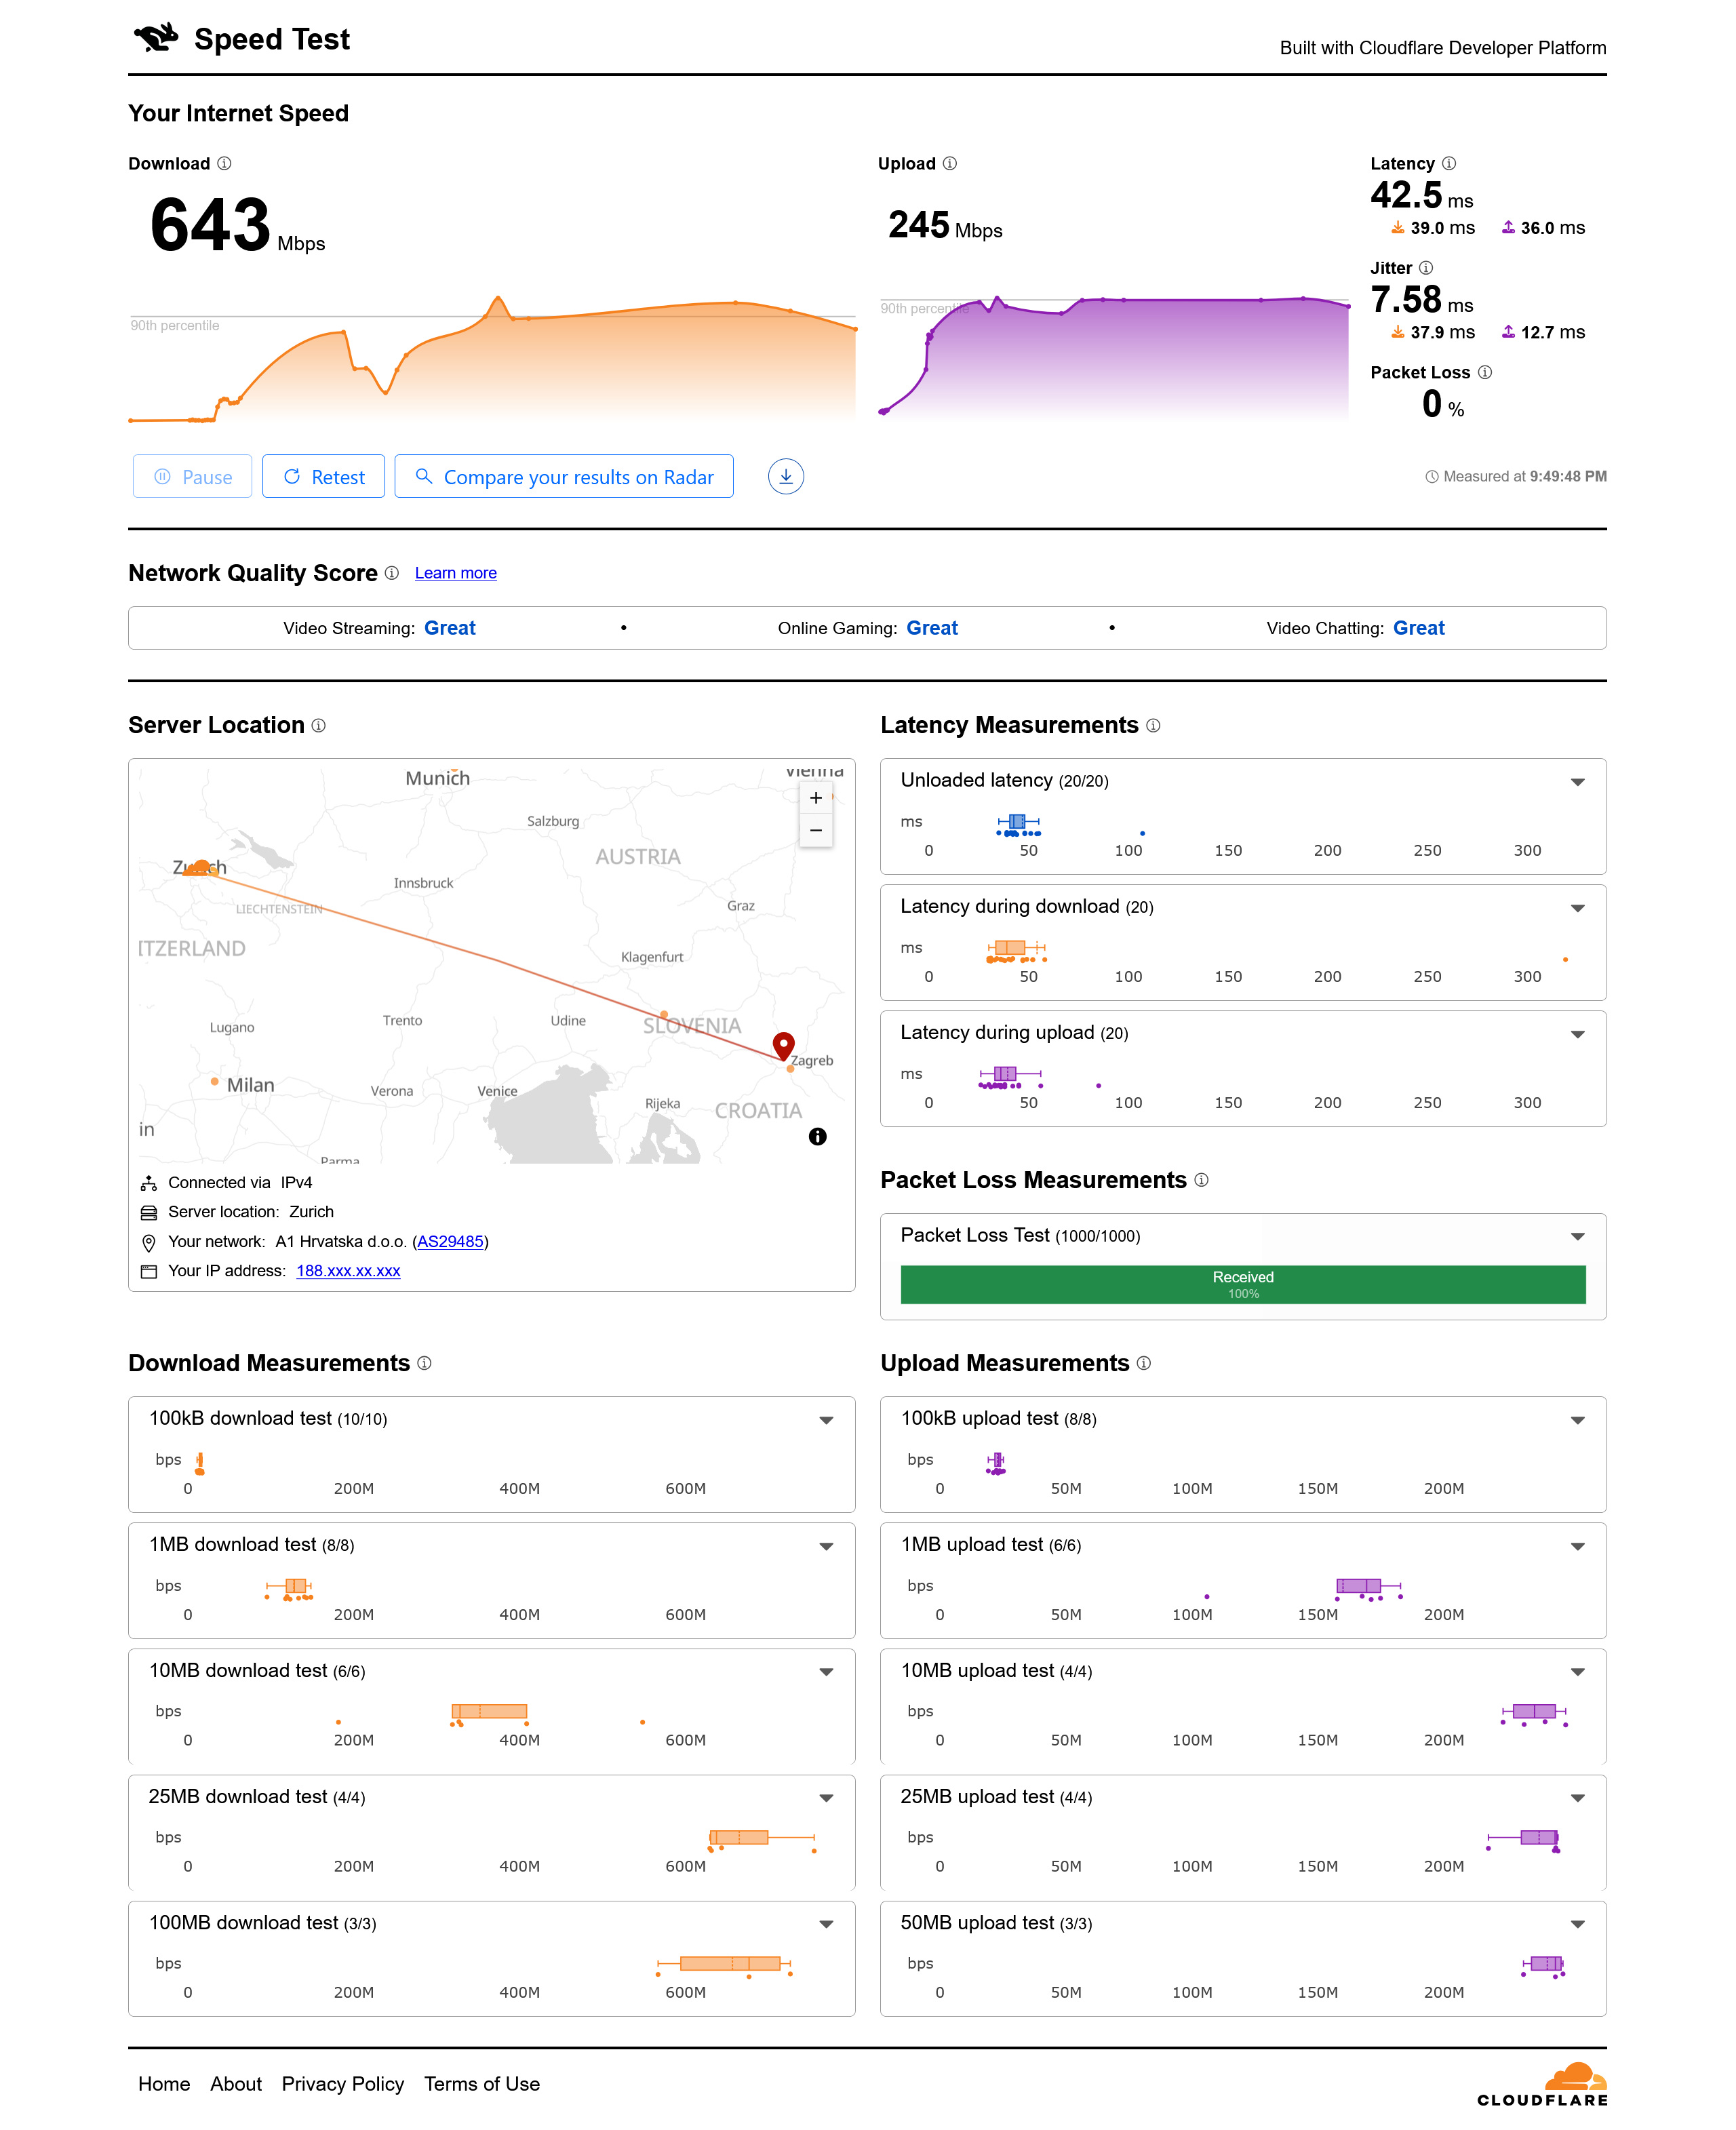Click the orange download speed graph
The width and height of the screenshot is (1736, 2130).
pos(492,358)
